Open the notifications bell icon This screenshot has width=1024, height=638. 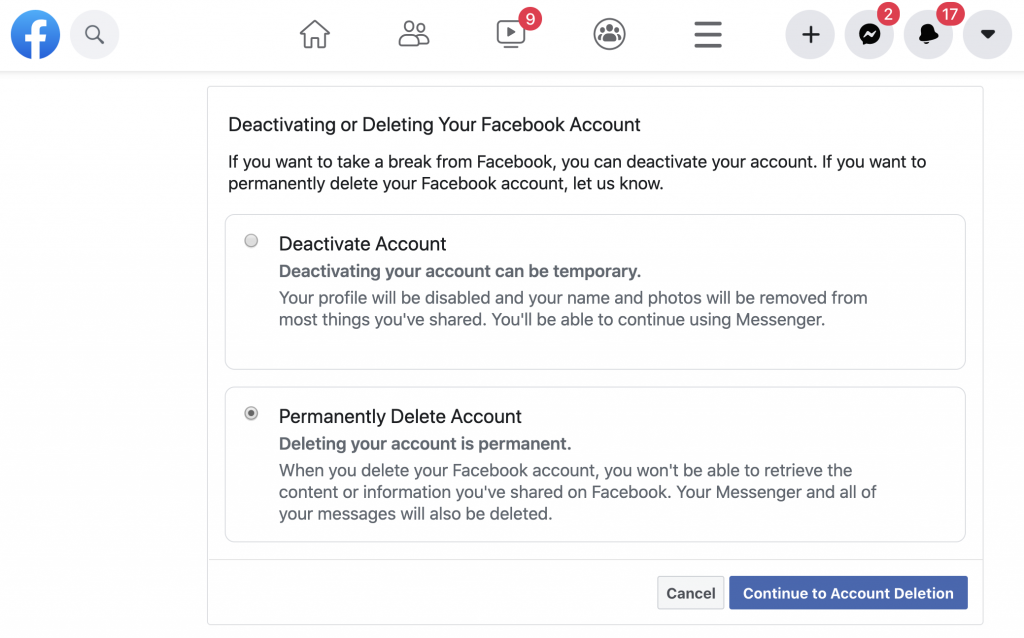click(x=928, y=35)
